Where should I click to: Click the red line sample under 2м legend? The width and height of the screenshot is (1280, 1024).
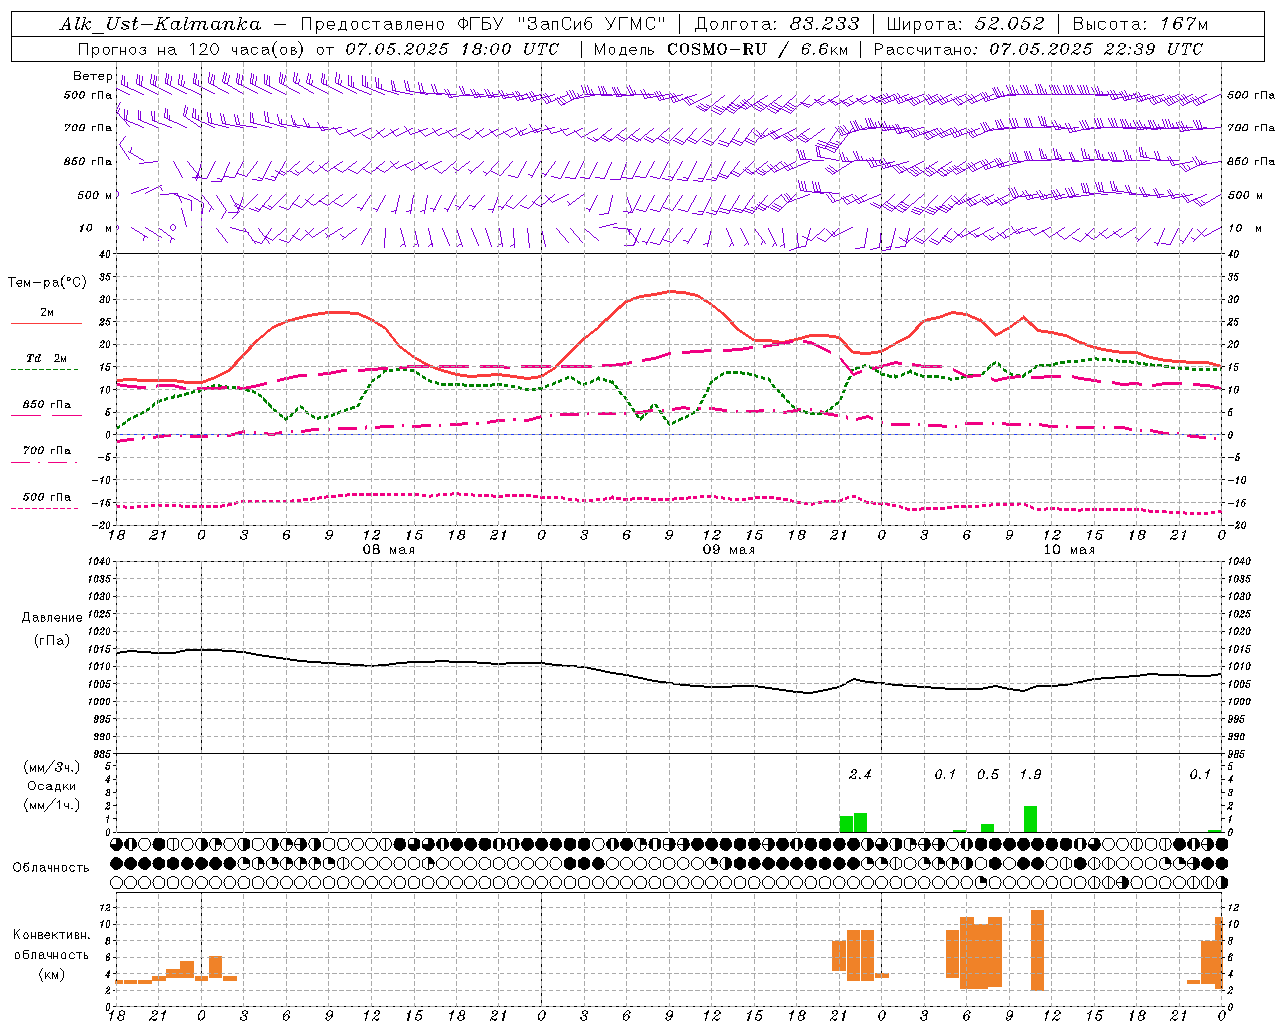click(x=46, y=324)
